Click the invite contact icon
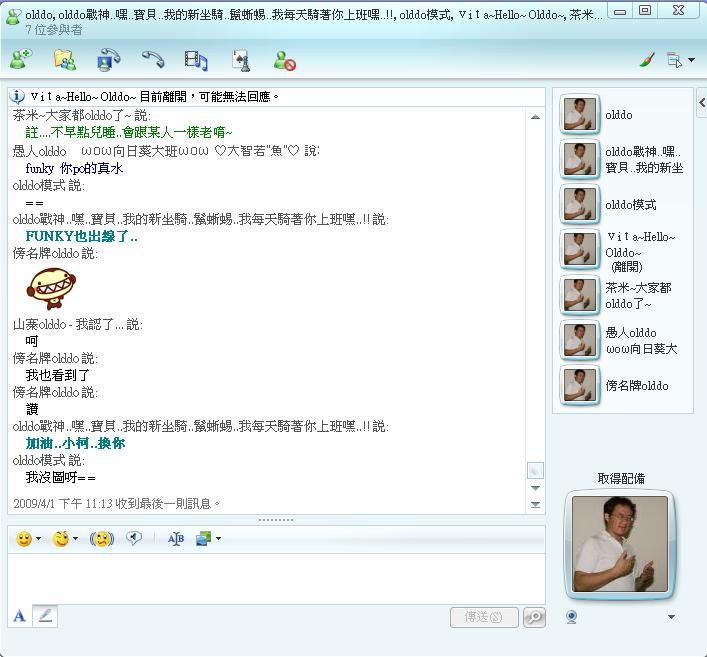This screenshot has height=657, width=707. pyautogui.click(x=21, y=60)
